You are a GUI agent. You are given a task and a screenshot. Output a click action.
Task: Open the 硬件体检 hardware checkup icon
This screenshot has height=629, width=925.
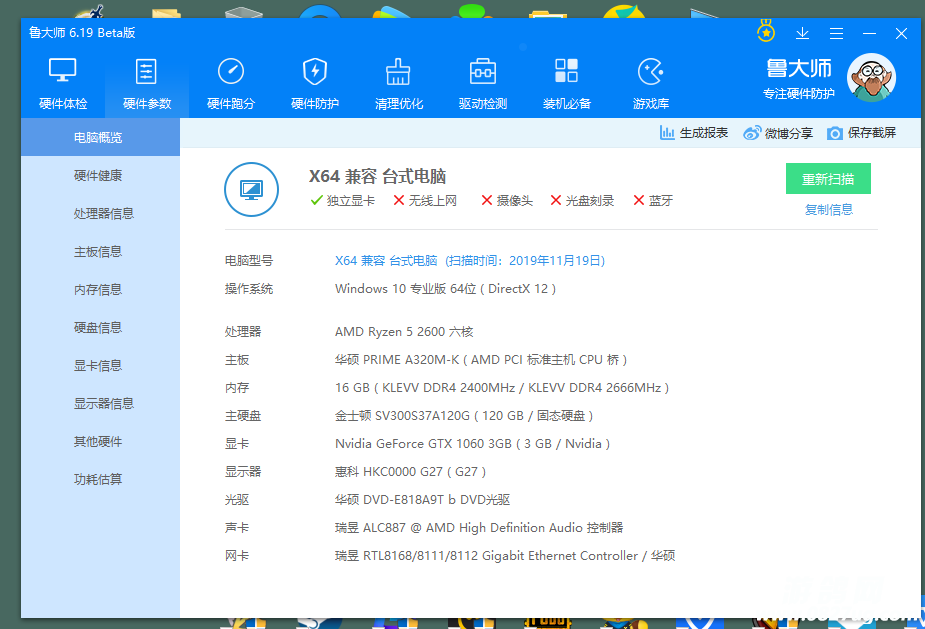click(x=63, y=72)
